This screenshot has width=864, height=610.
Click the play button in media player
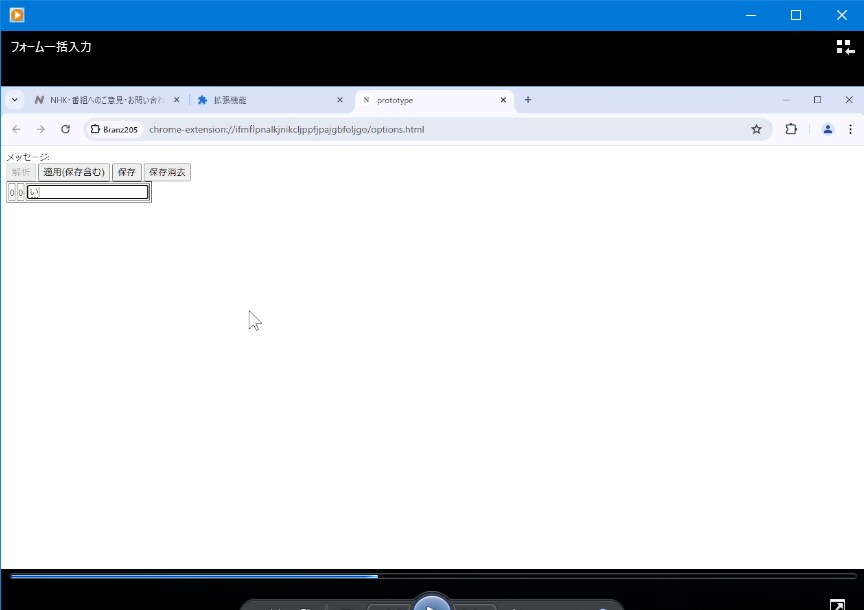431,604
